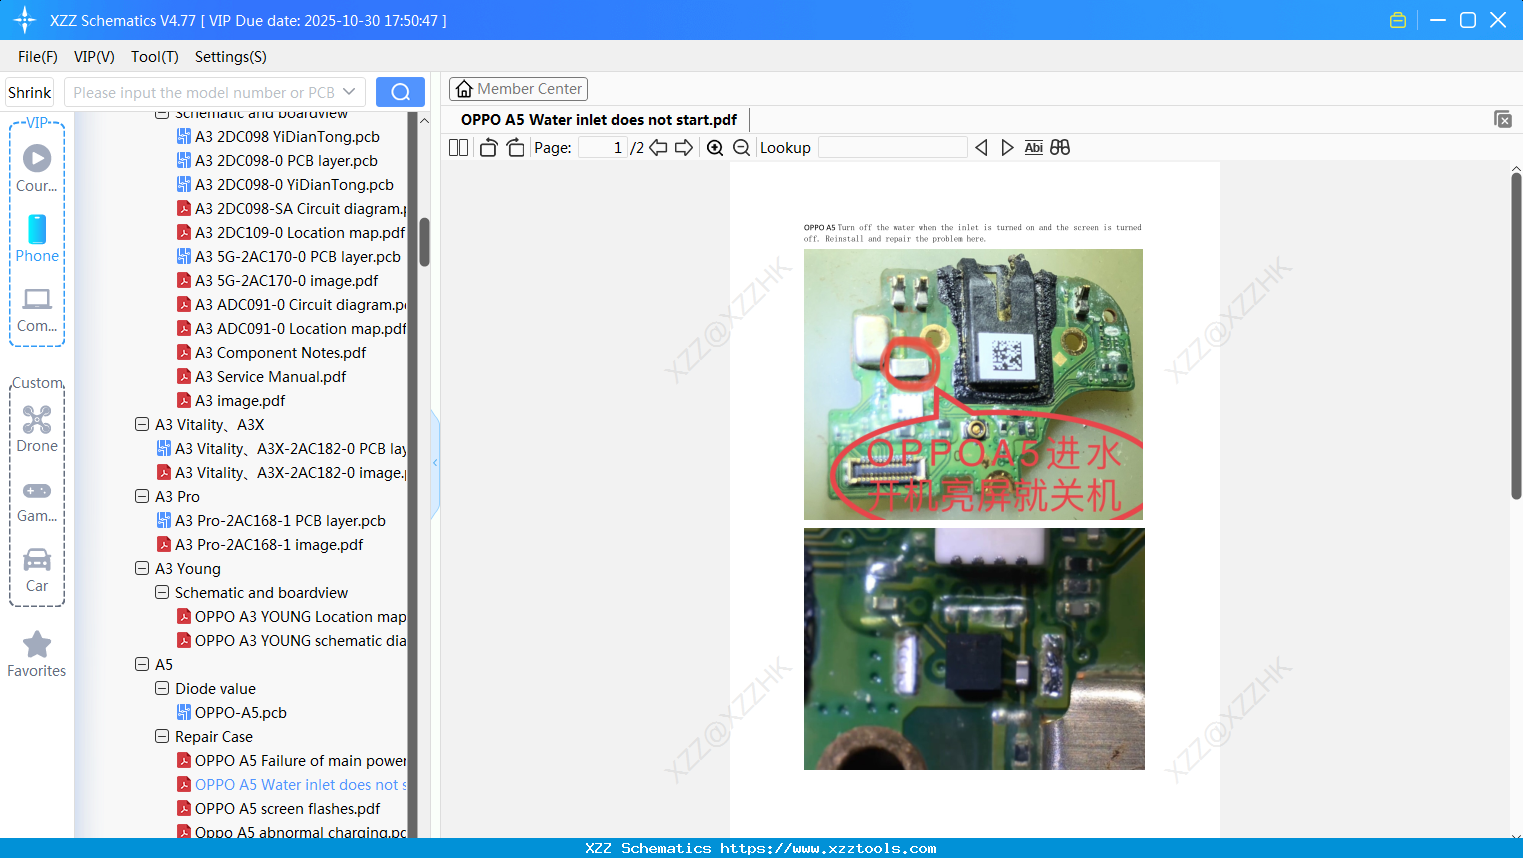Viewport: 1523px width, 858px height.
Task: Click the file tree vertical scrollbar
Action: 424,242
